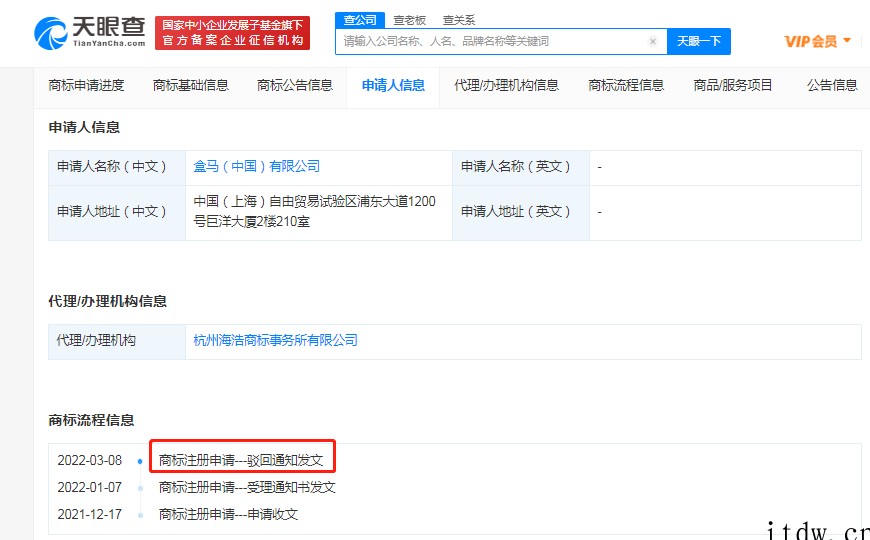Click the 天眼一下 search button
Viewport: 870px width, 540px height.
tap(699, 41)
